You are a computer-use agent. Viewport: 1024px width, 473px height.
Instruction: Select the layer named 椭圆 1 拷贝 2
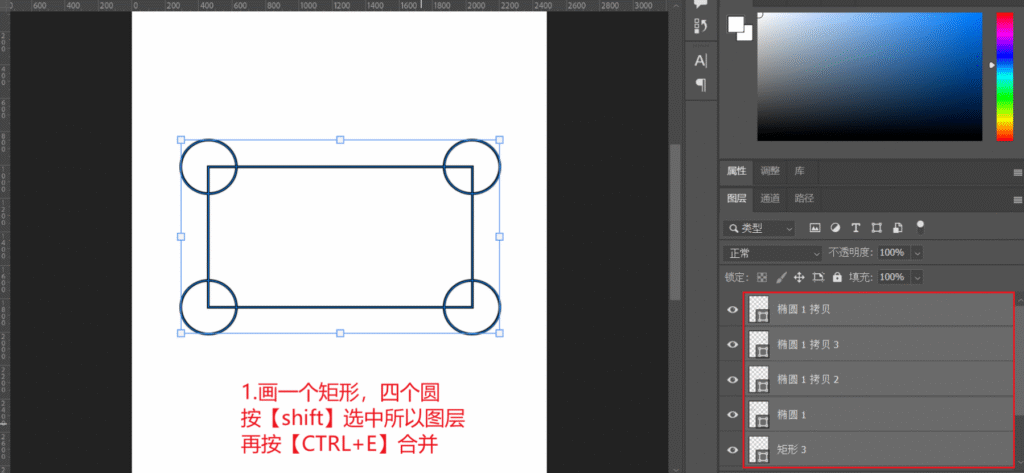807,380
